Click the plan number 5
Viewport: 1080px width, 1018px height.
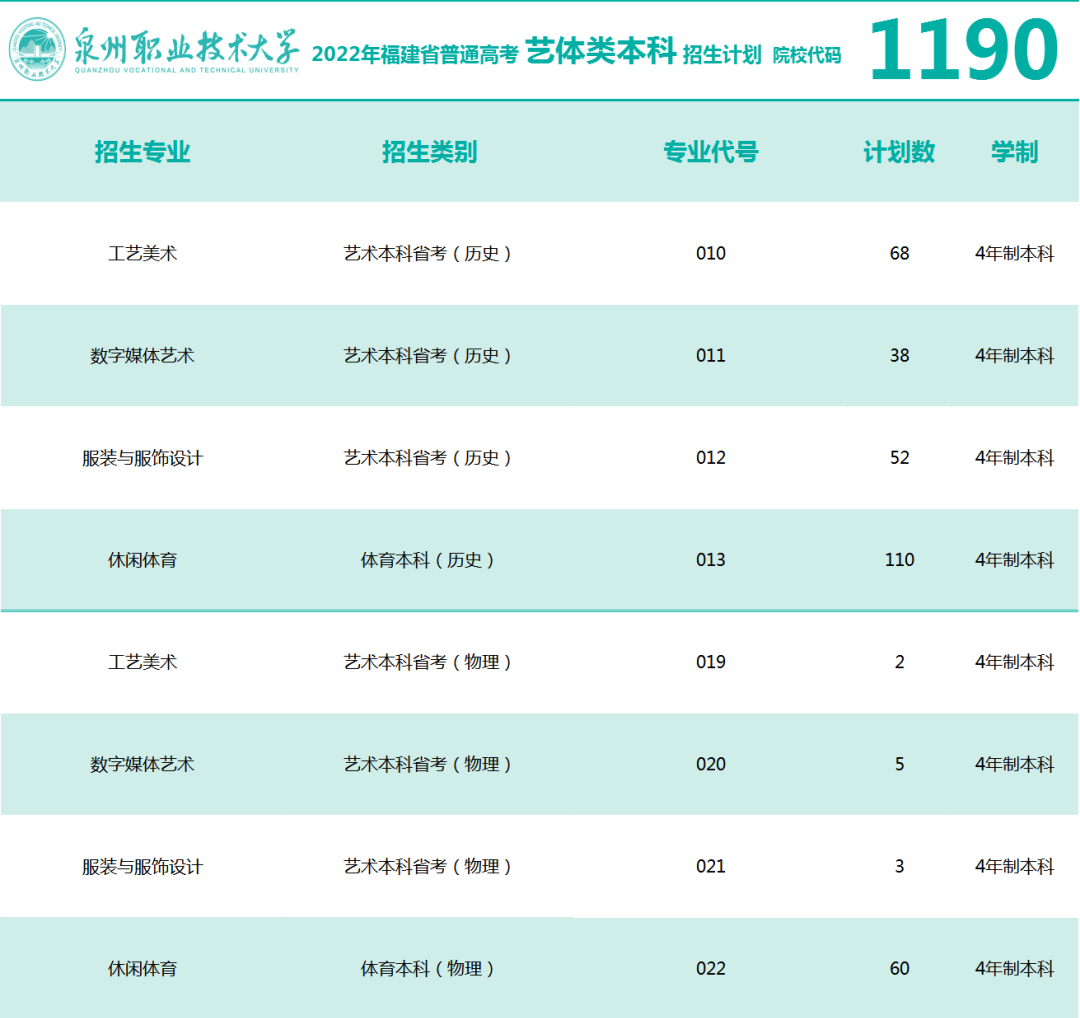[900, 765]
